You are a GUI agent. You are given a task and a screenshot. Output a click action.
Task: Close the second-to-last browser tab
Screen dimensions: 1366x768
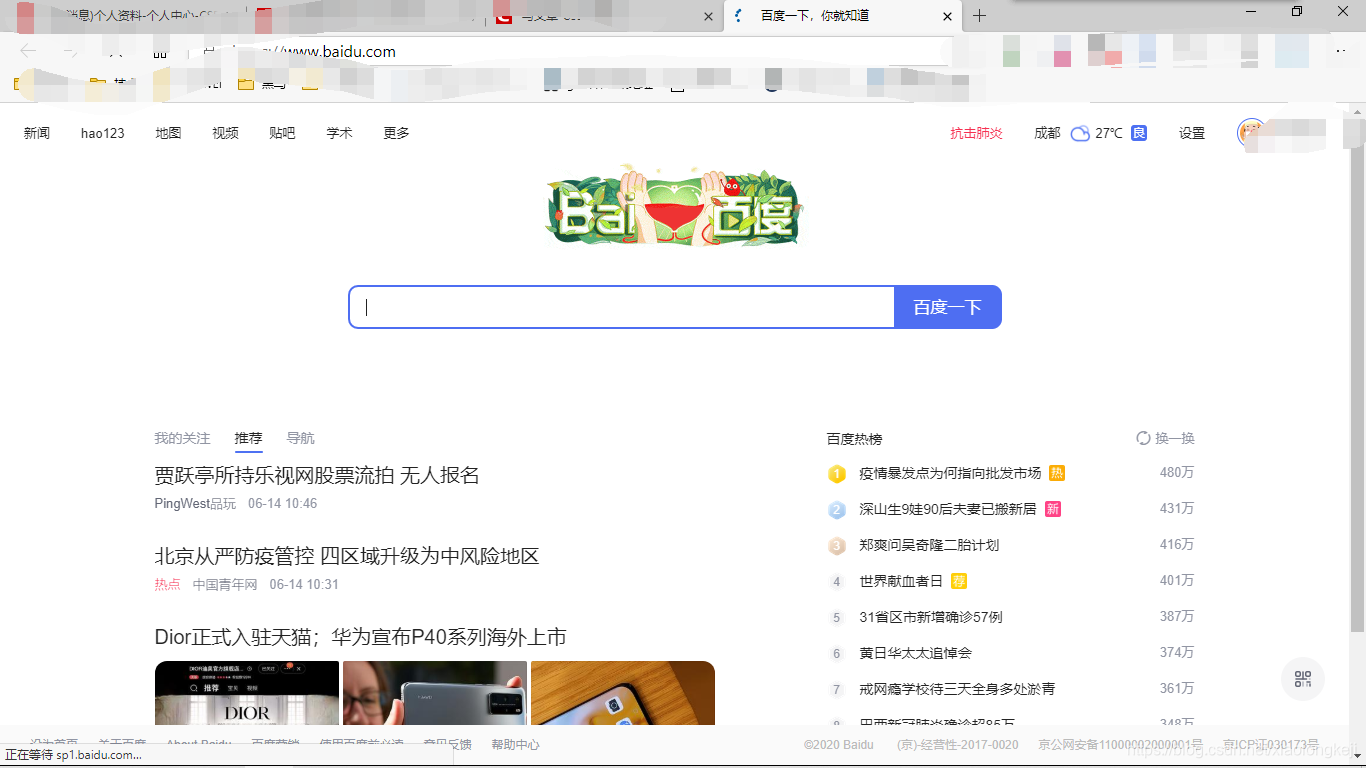(709, 16)
